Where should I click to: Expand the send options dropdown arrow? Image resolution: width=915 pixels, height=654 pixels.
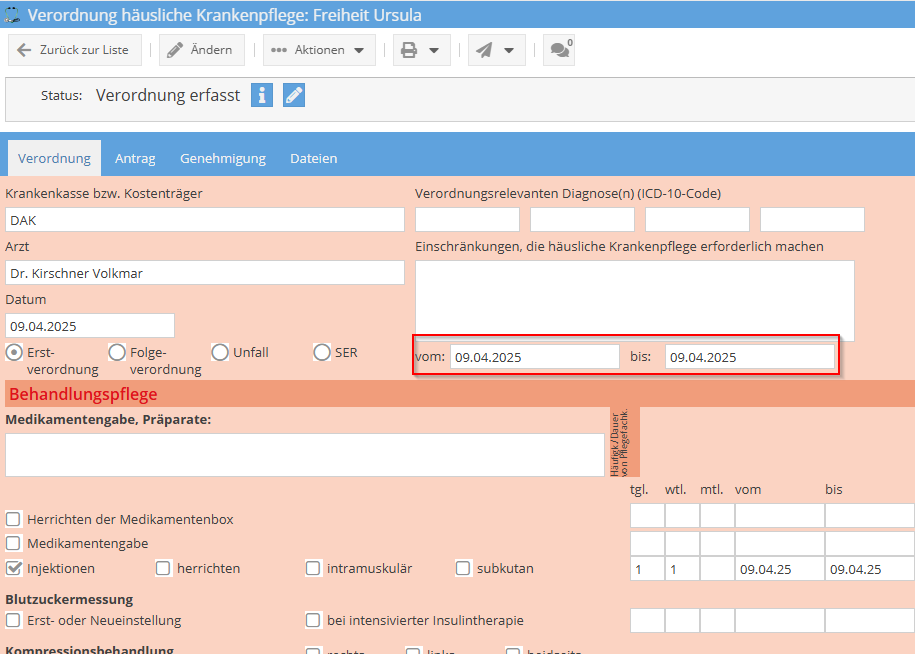(x=509, y=50)
